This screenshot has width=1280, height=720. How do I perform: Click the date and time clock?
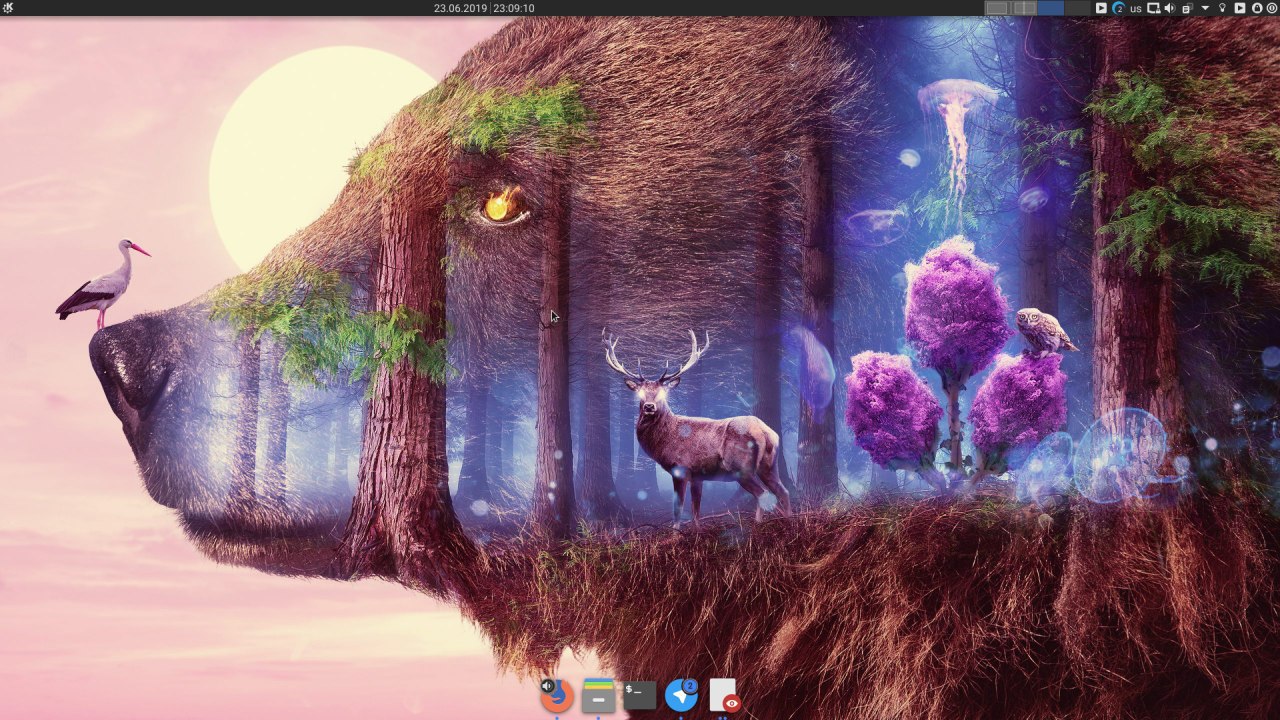click(484, 8)
